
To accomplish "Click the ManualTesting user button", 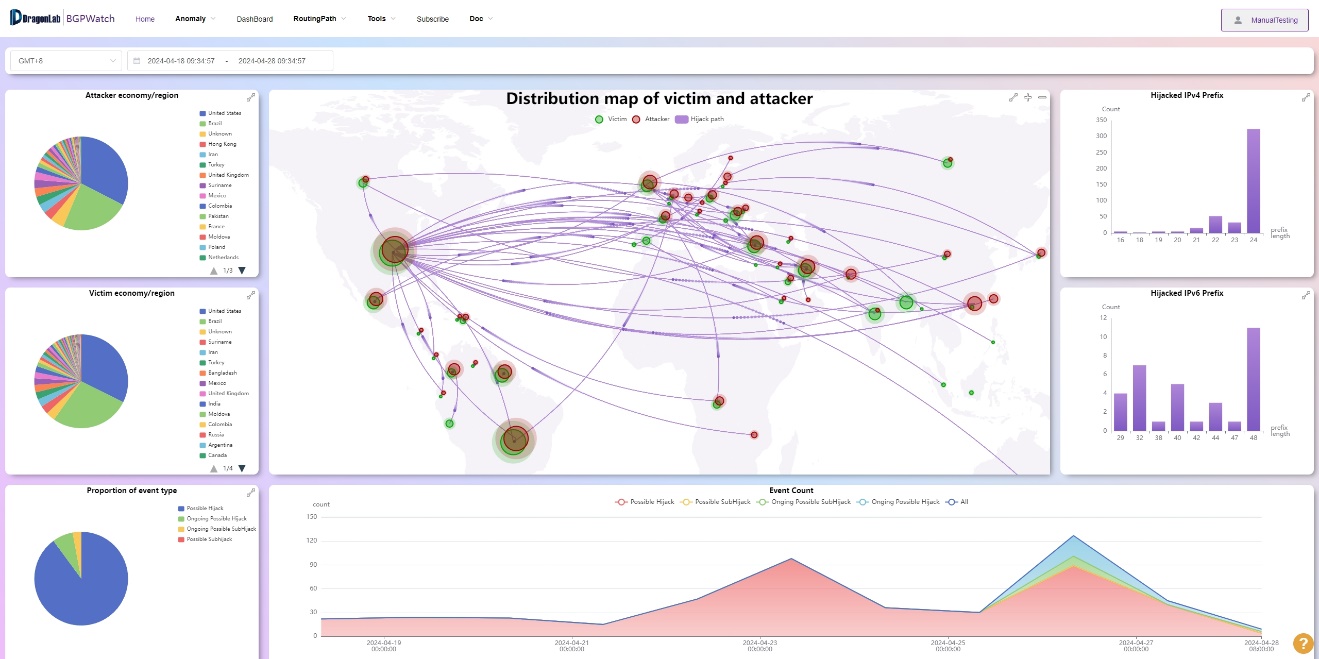I will 1264,20.
